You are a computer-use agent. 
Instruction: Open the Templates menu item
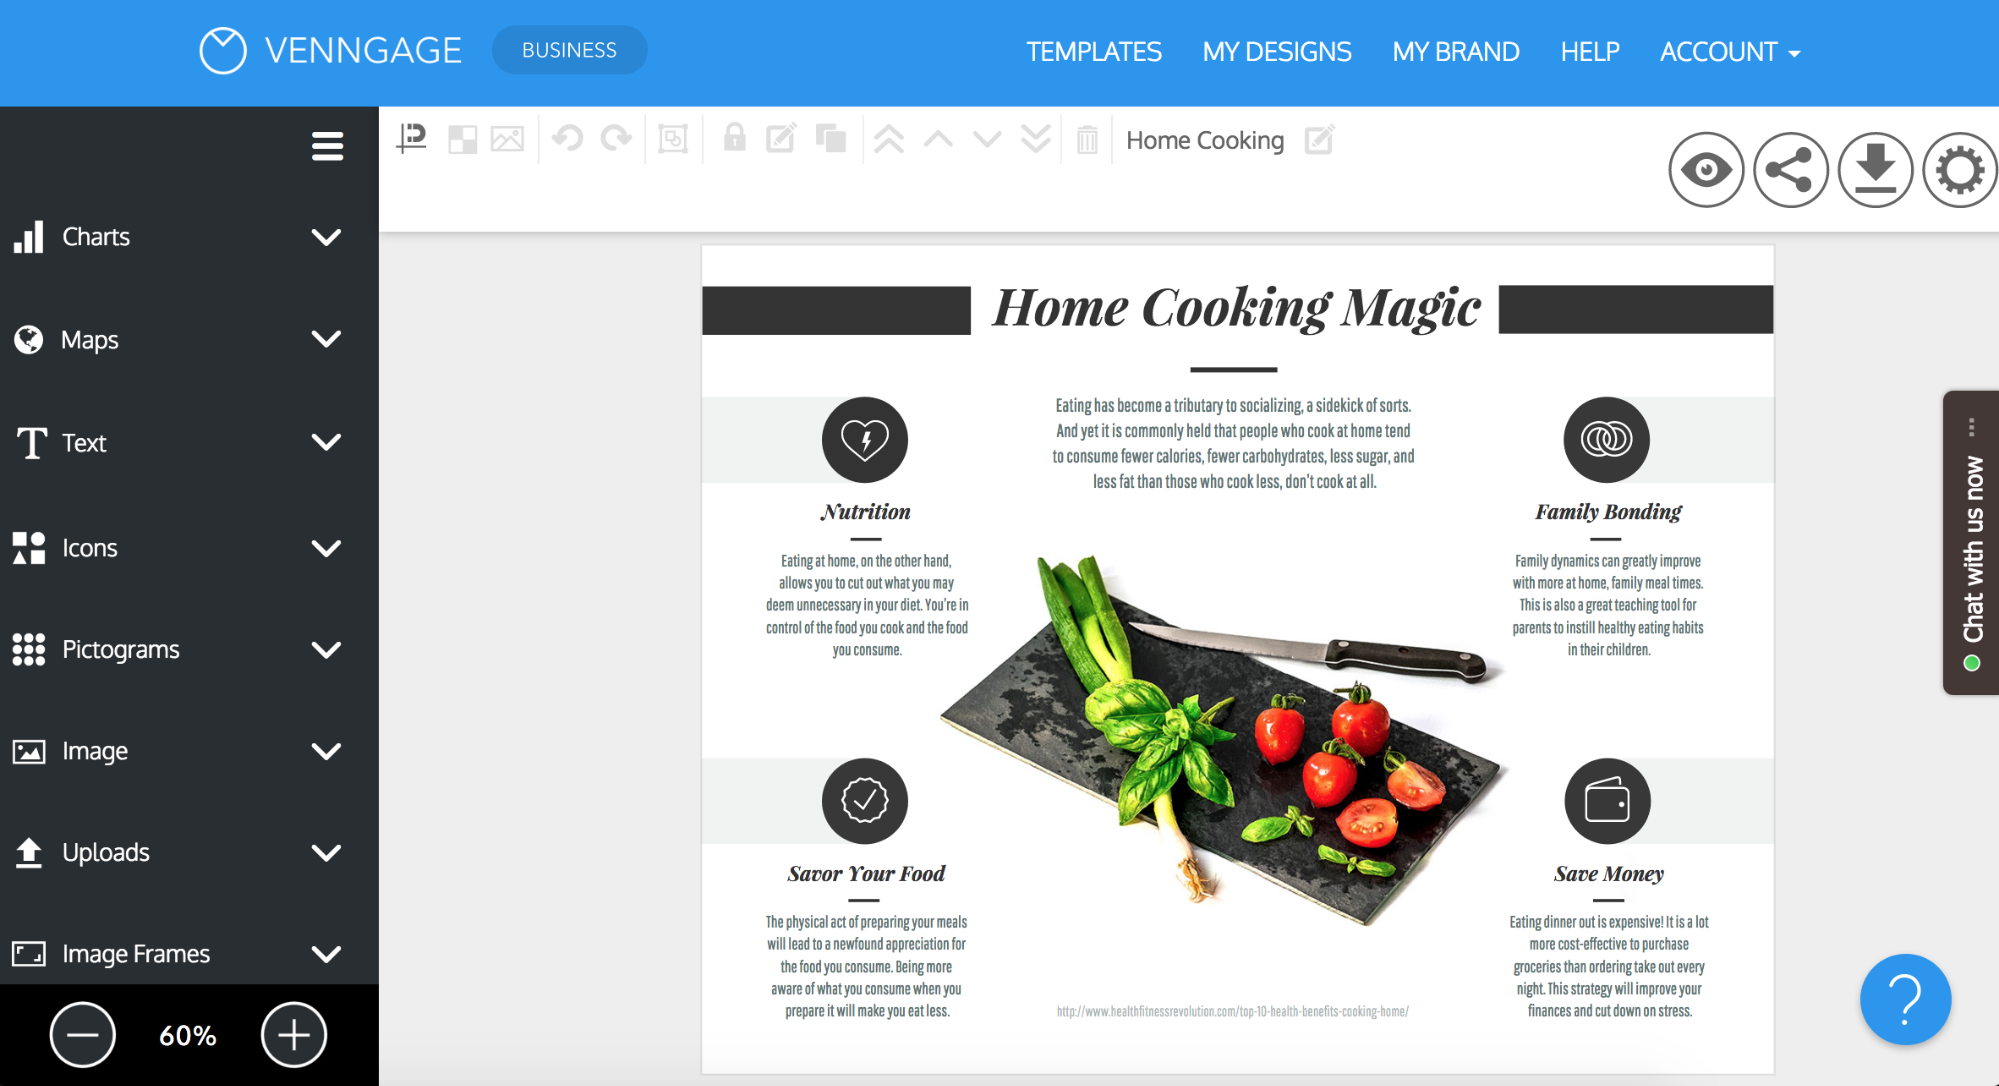[x=1094, y=51]
